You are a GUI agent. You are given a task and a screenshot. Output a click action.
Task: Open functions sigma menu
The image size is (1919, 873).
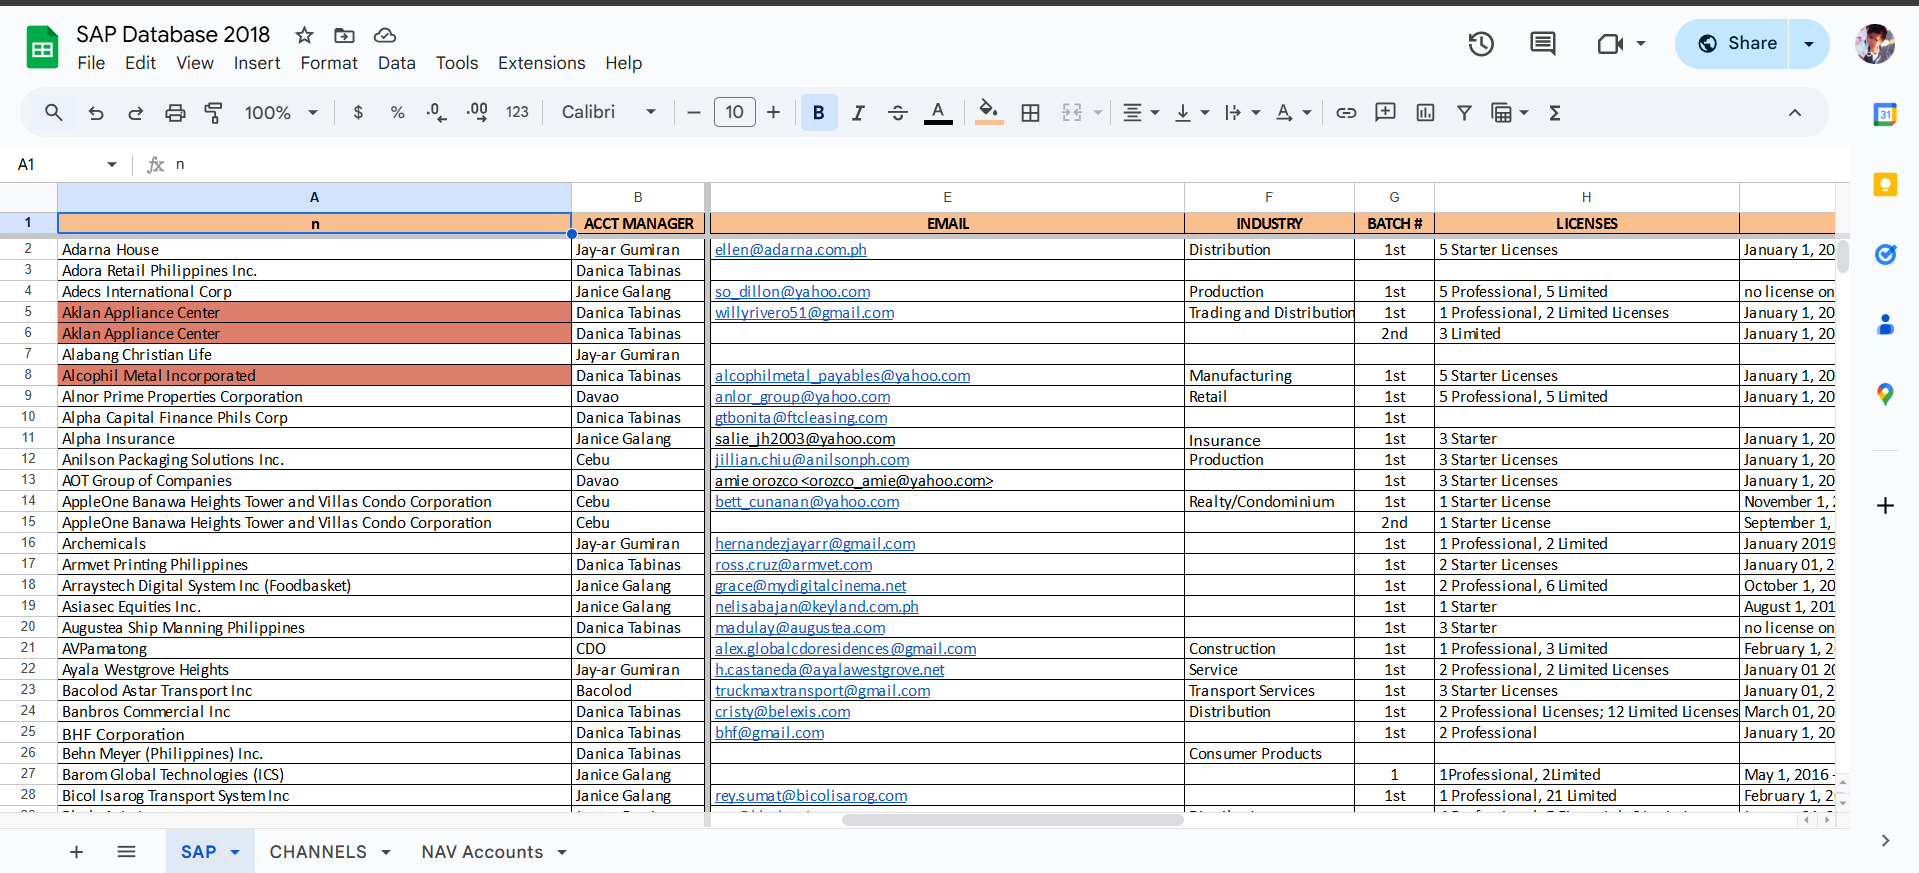click(1555, 113)
